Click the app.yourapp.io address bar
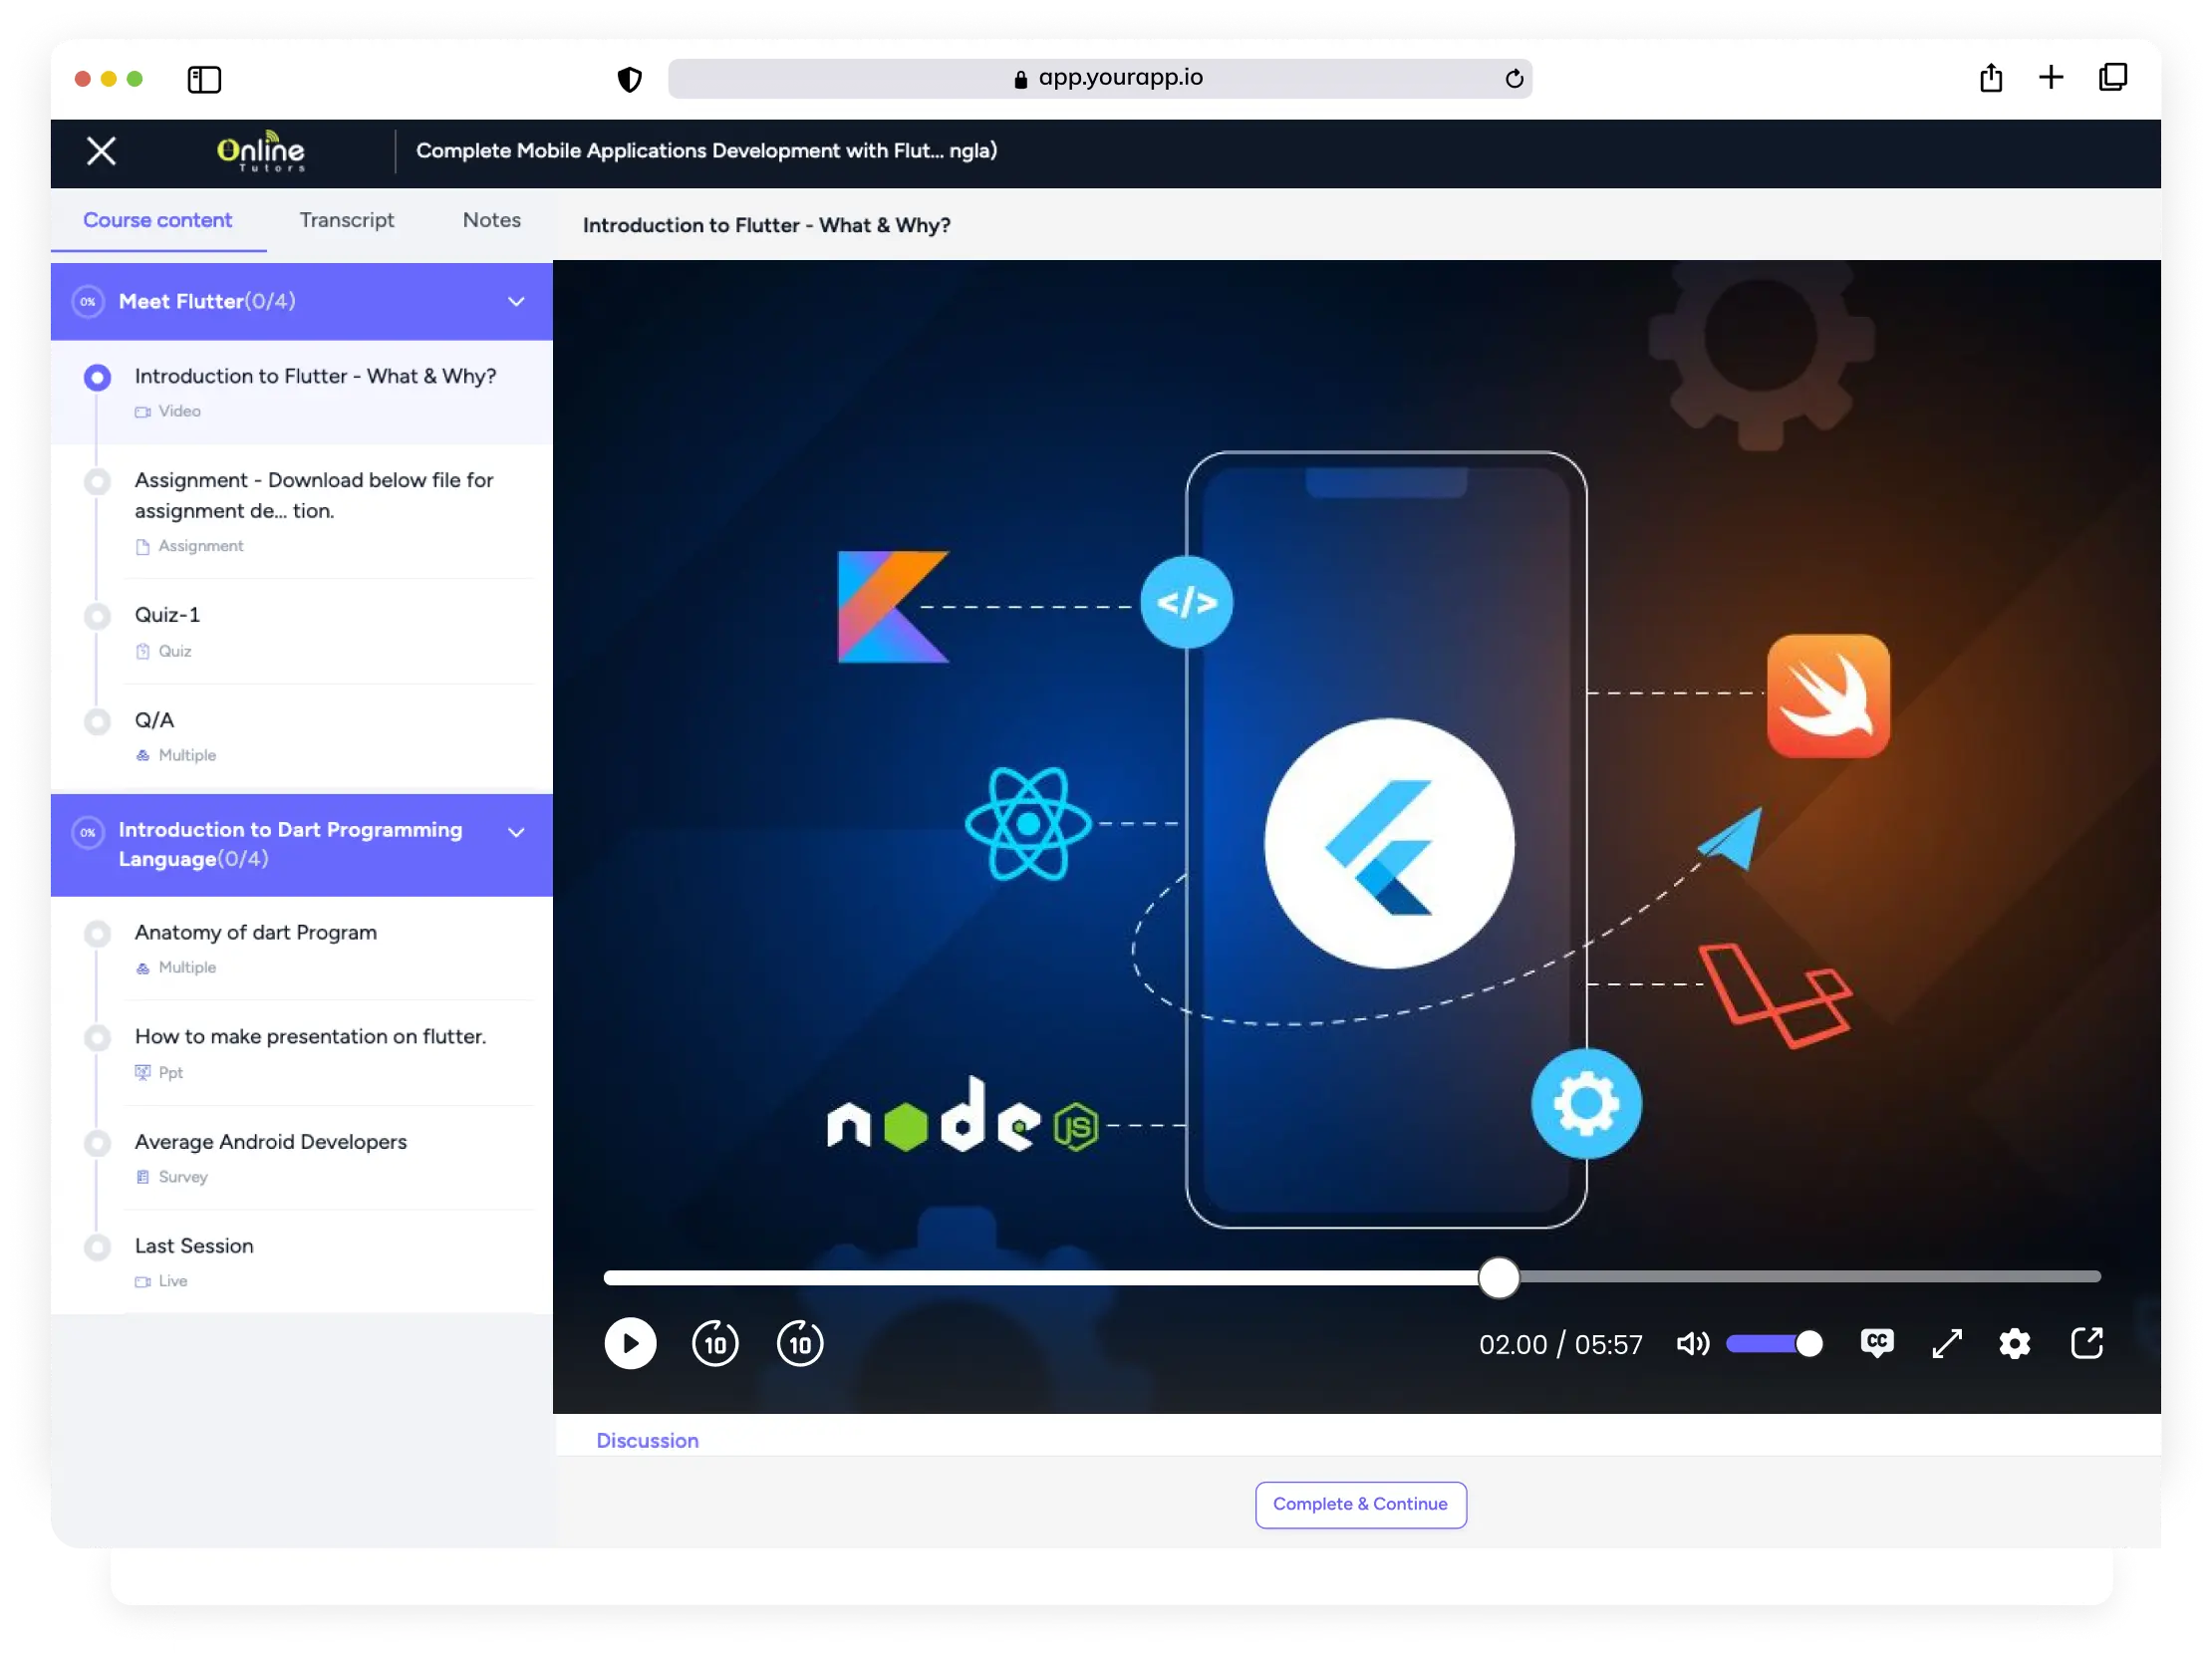 point(1099,78)
